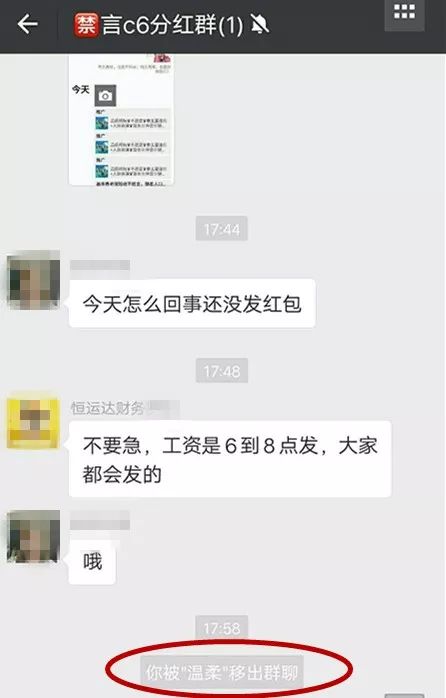The image size is (446, 698).
Task: Open the grid menu icon at top right
Action: (404, 13)
